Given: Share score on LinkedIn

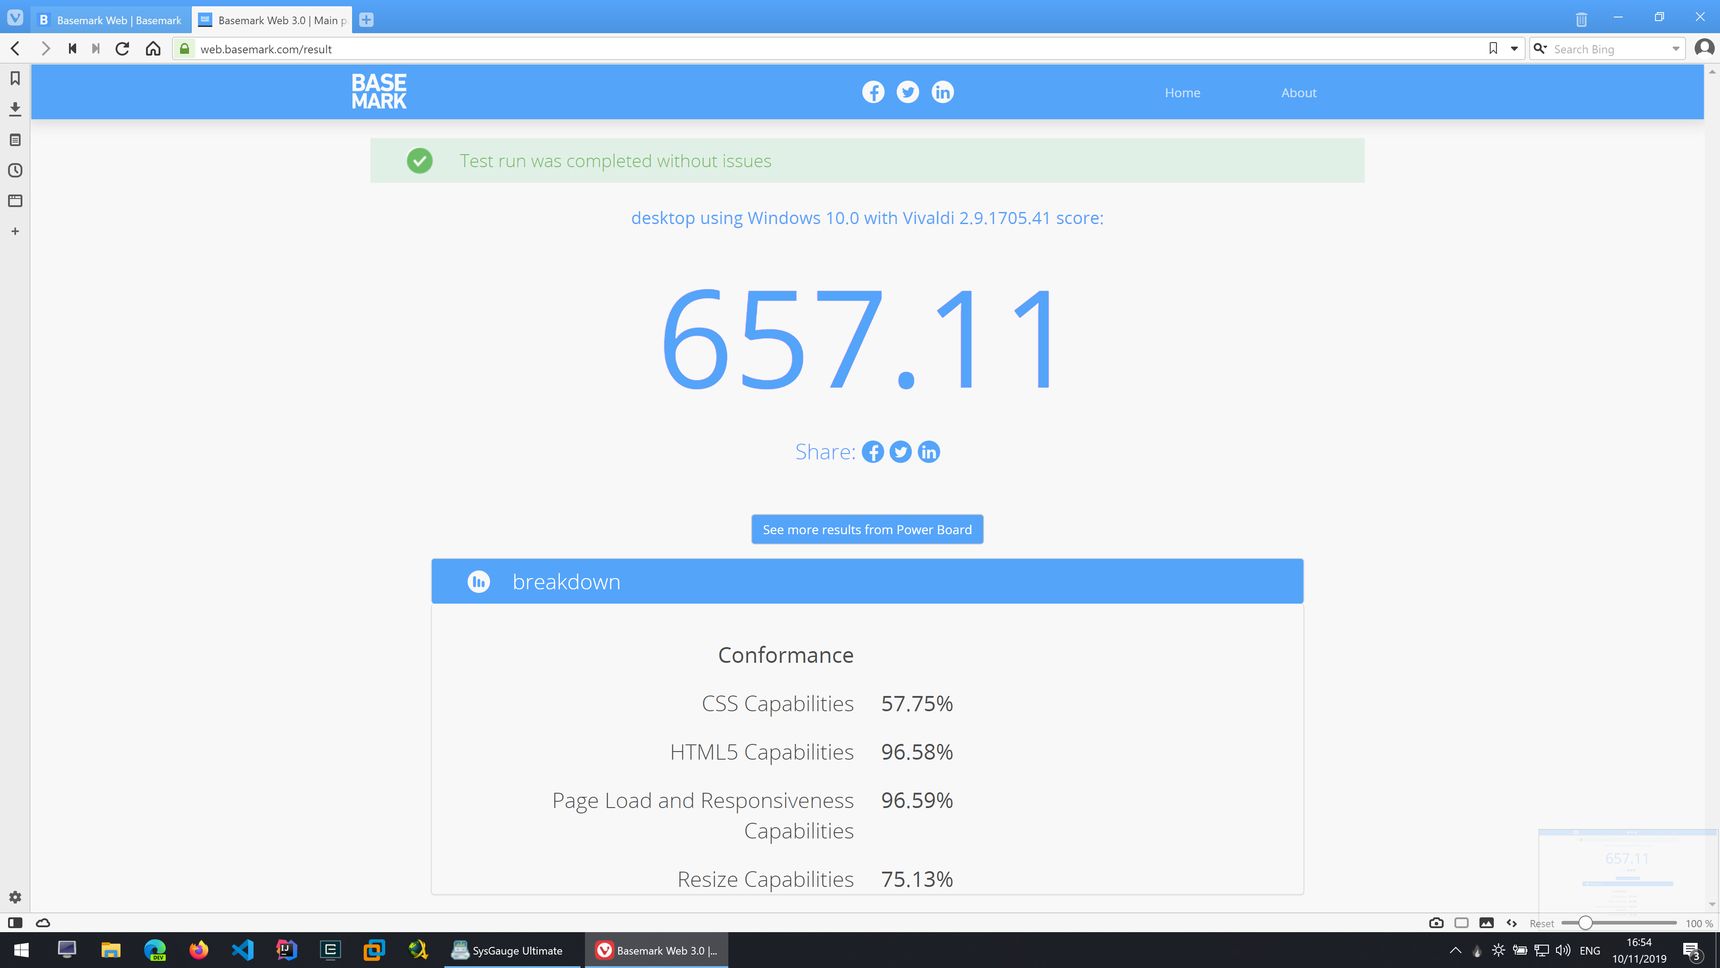Looking at the screenshot, I should (929, 452).
